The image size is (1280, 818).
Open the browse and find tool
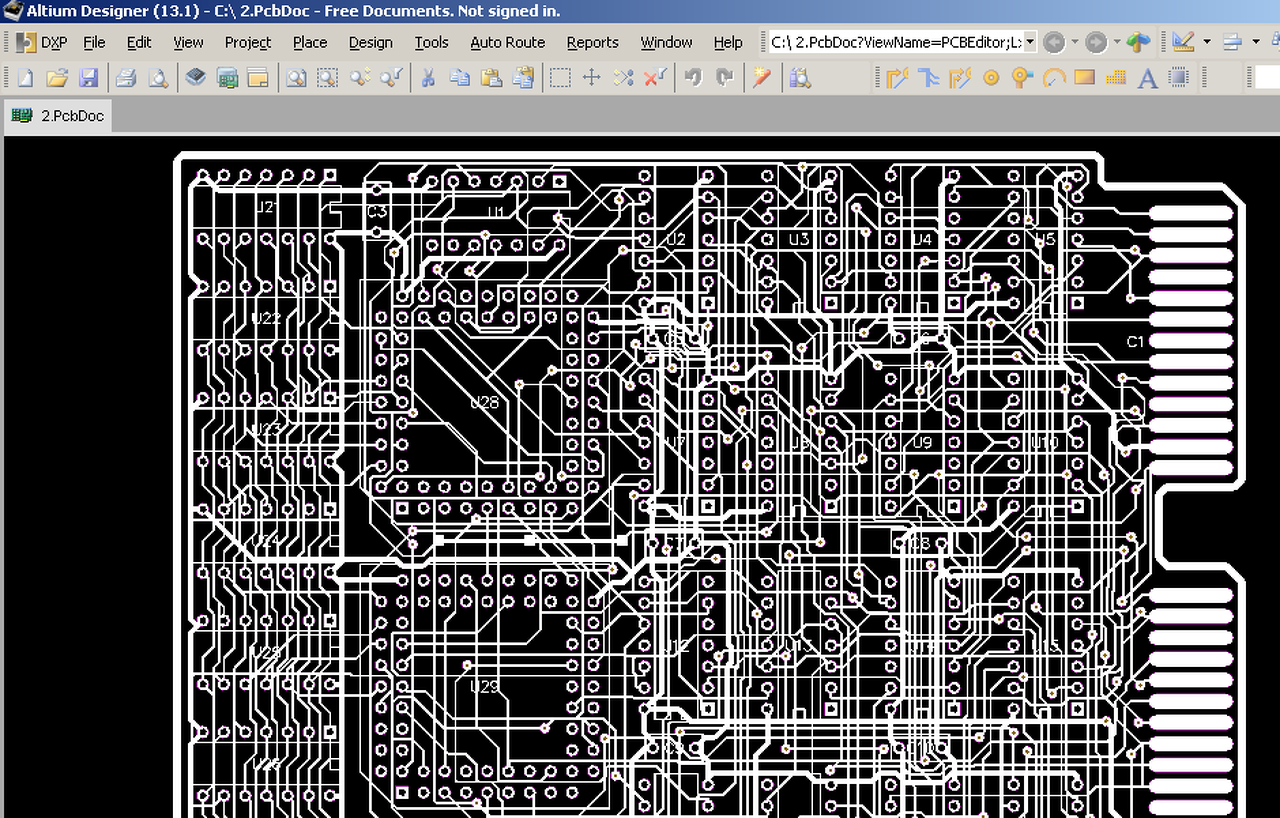coord(799,77)
